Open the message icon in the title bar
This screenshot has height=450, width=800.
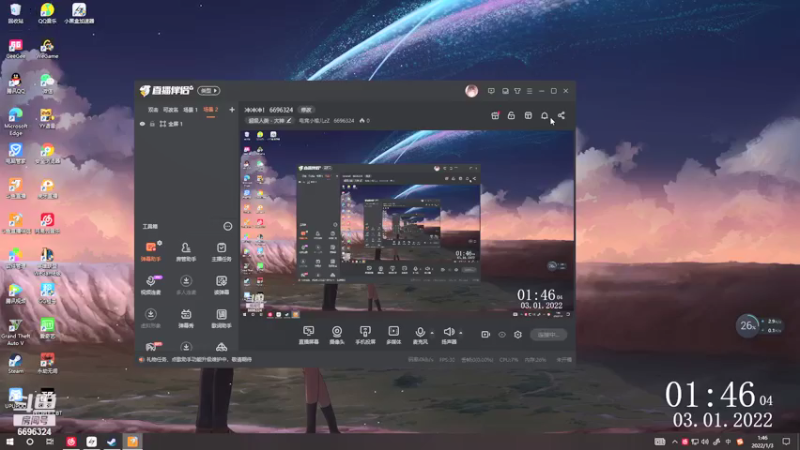(491, 91)
